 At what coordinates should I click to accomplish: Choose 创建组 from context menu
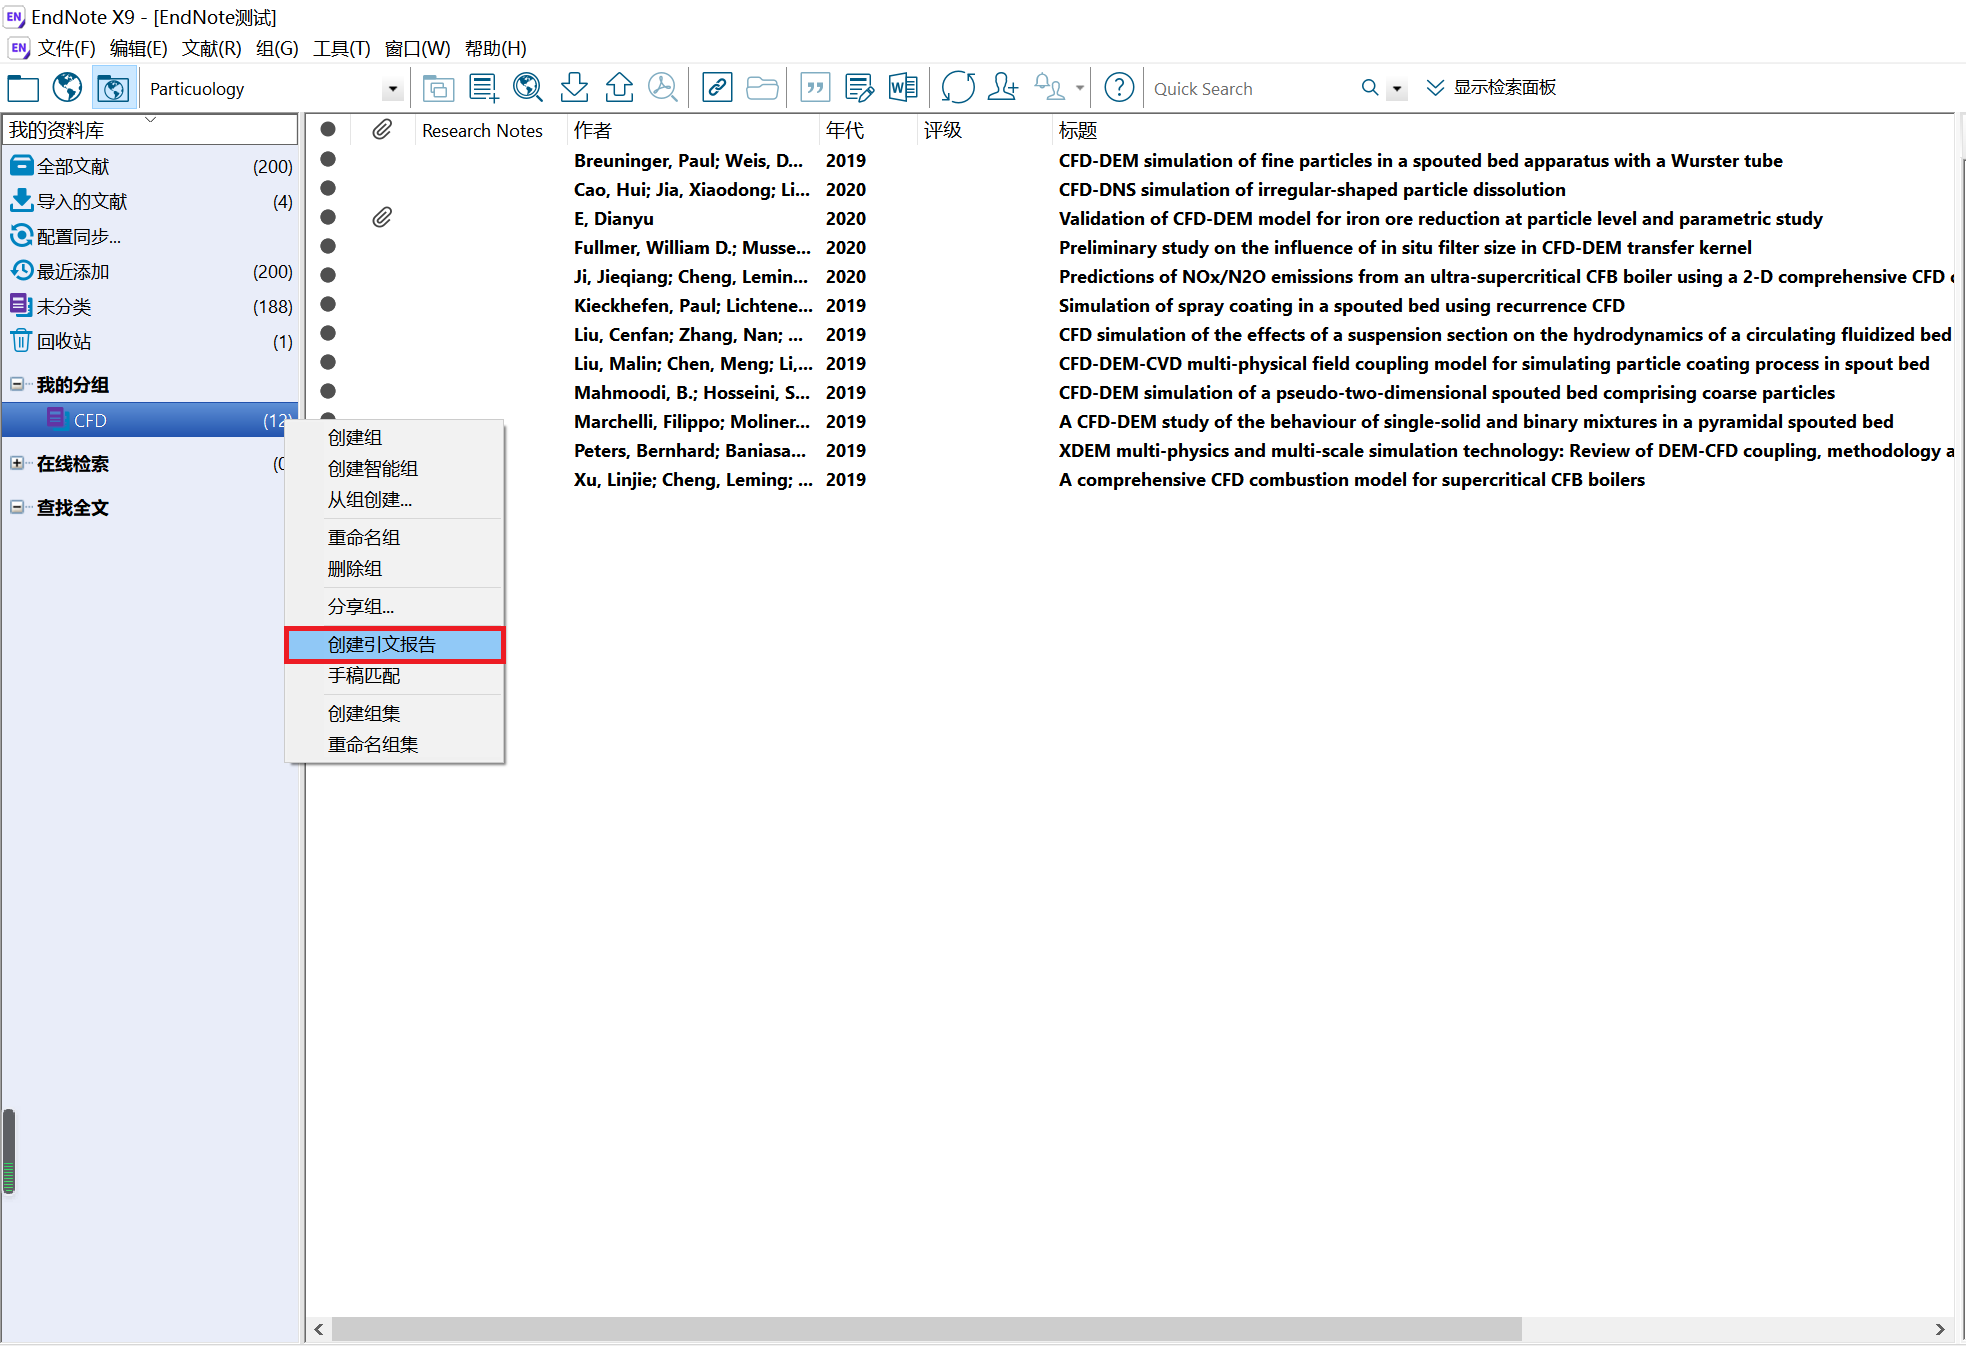395,437
